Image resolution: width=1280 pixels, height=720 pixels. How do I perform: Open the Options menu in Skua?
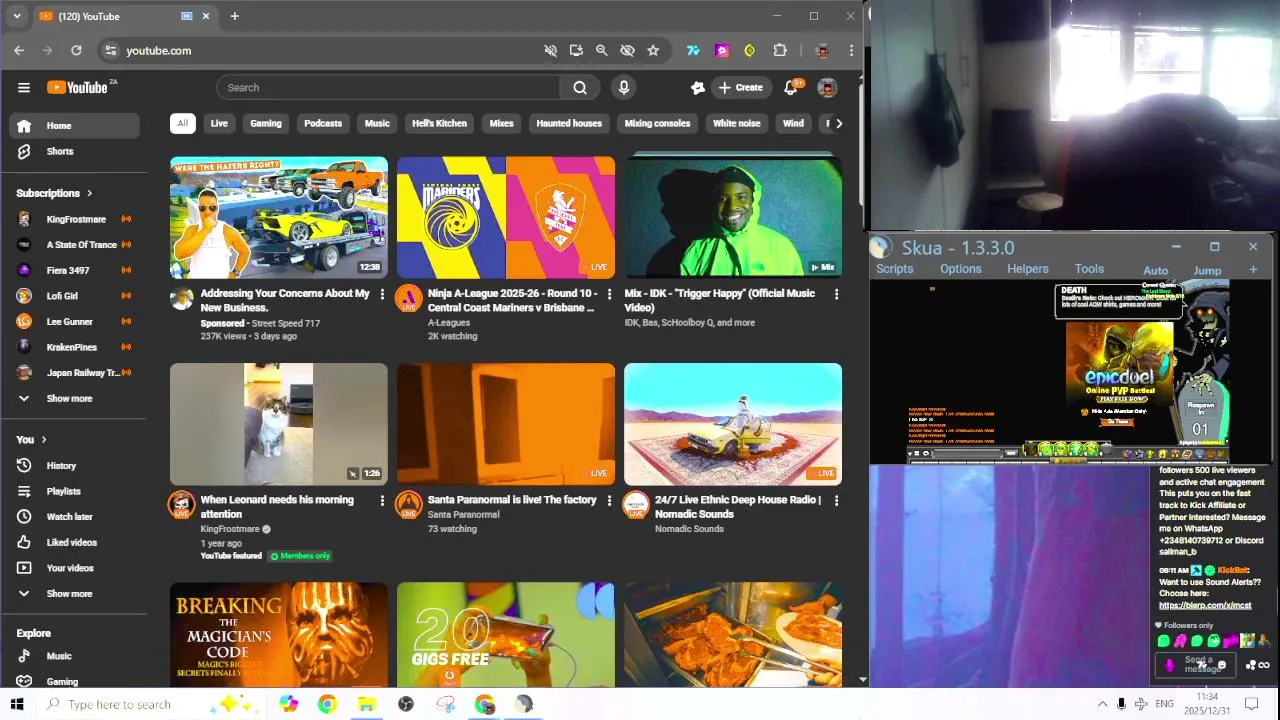click(x=961, y=269)
